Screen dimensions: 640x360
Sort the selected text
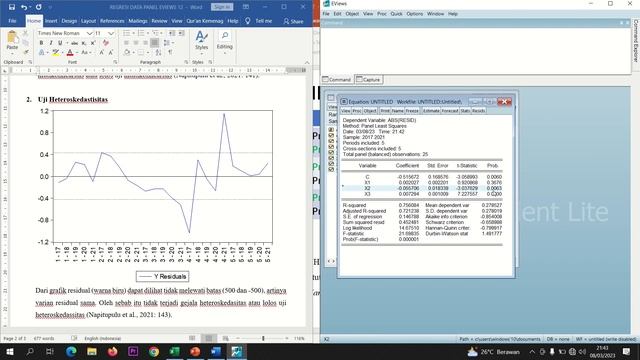pos(158,52)
